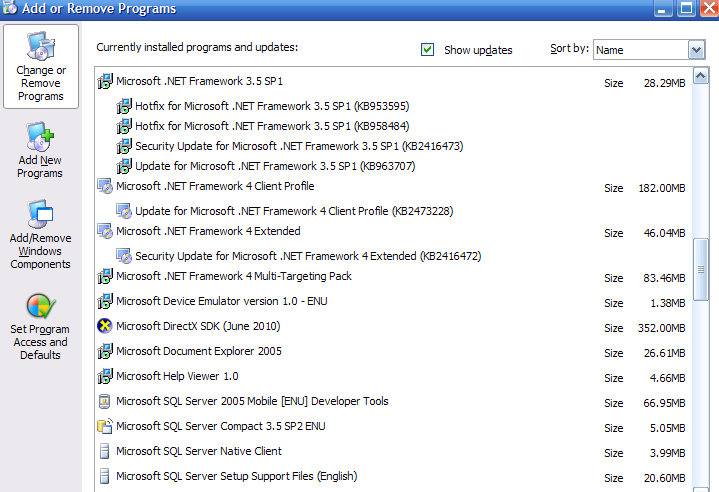This screenshot has width=719, height=492.
Task: Click the 352.00MB size value
Action: click(x=662, y=328)
